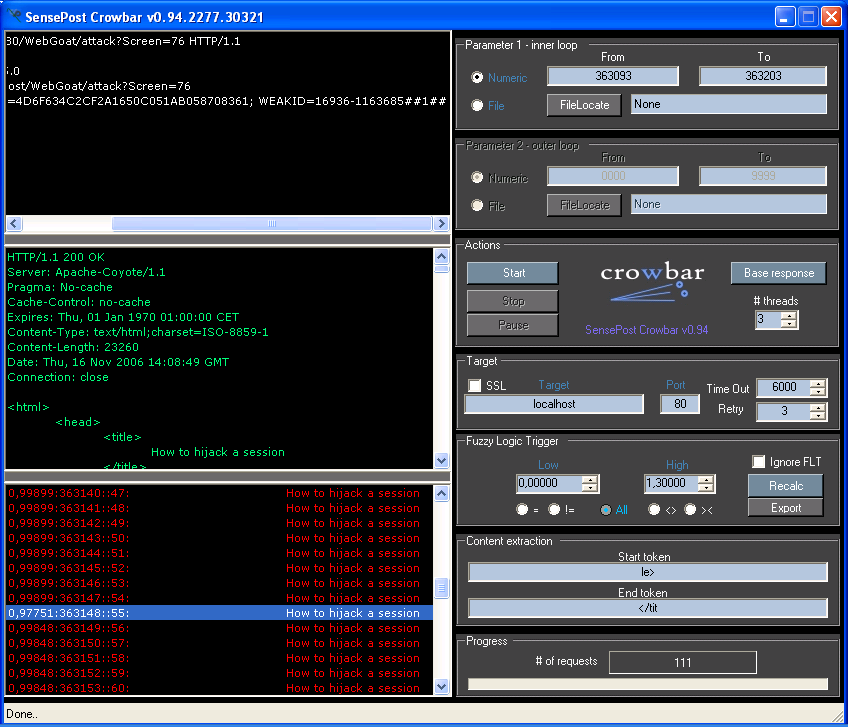848x727 pixels.
Task: Increase the number of threads spinner
Action: (789, 315)
